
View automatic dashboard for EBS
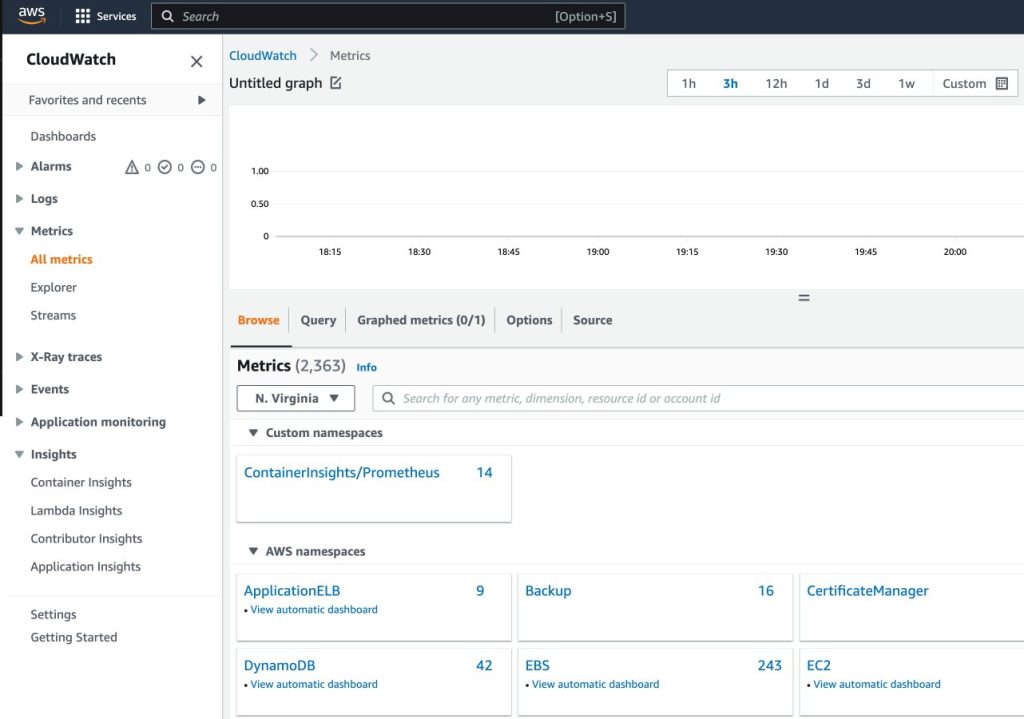tap(596, 684)
